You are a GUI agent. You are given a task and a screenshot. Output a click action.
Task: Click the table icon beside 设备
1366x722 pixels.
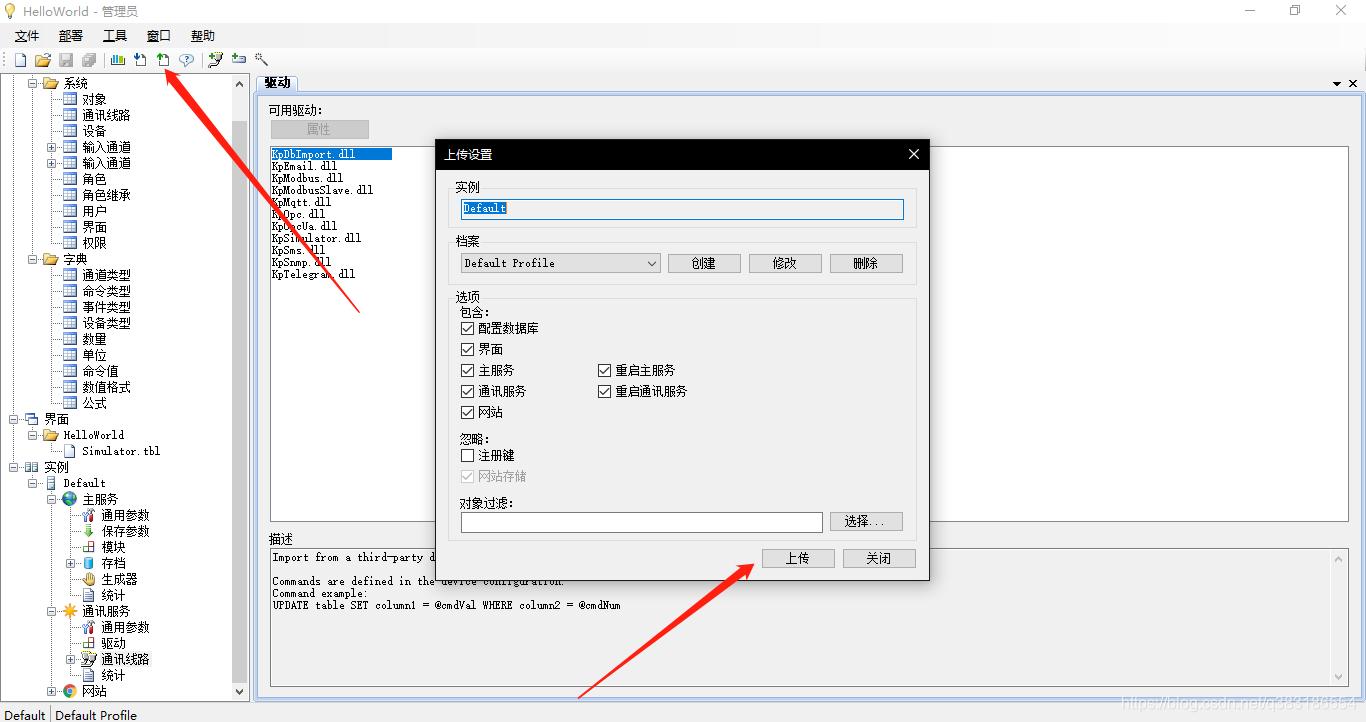(70, 131)
